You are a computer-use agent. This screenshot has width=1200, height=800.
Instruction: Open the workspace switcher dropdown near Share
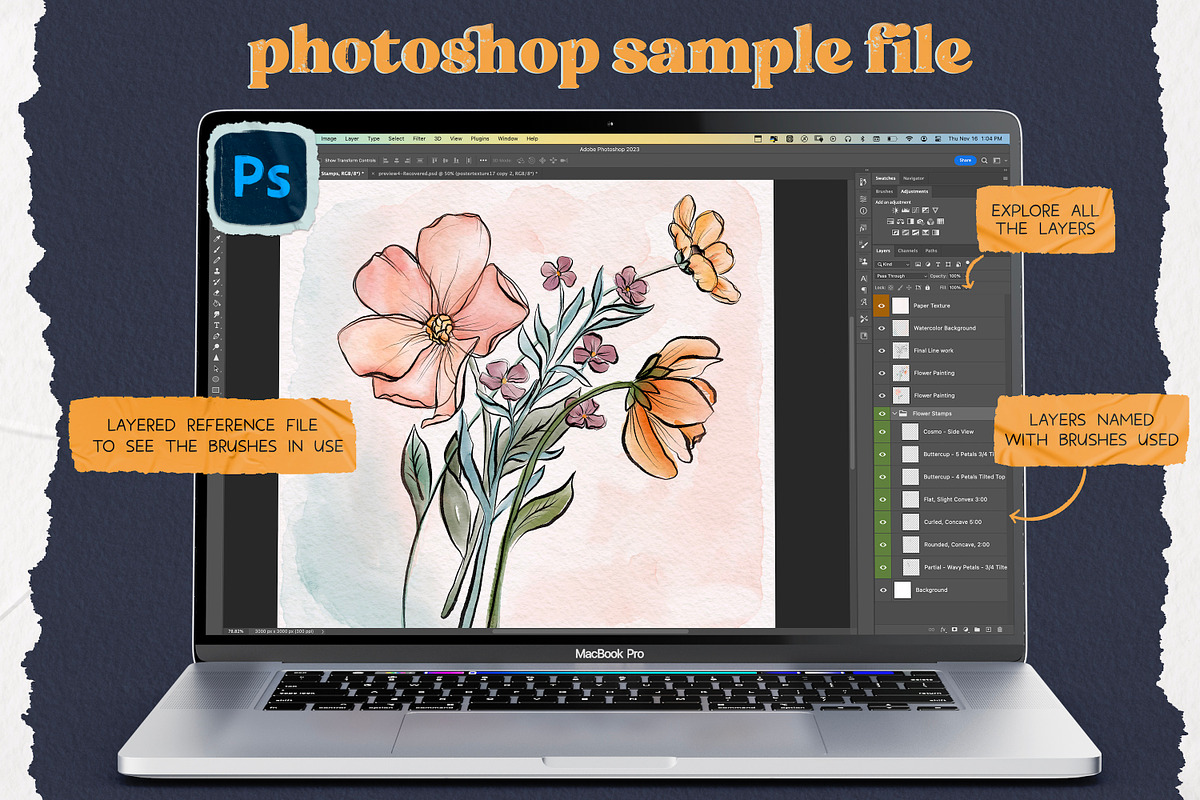coord(999,160)
